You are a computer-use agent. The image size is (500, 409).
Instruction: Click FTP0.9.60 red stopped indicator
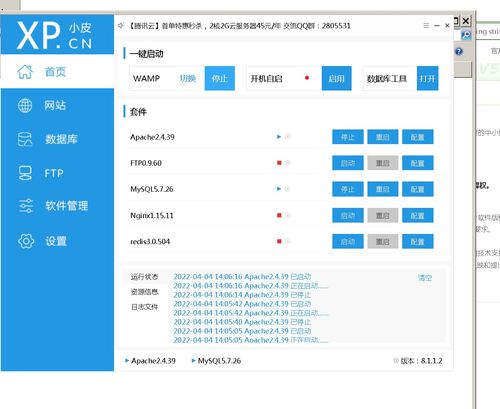tap(279, 163)
